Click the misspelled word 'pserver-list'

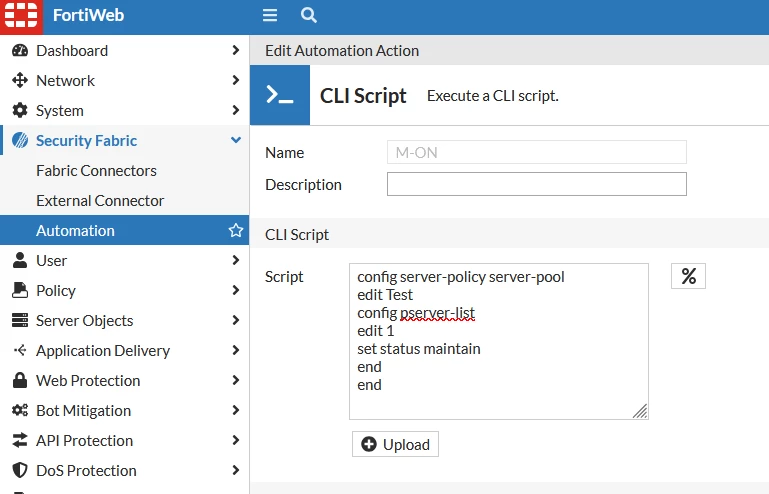coord(437,313)
